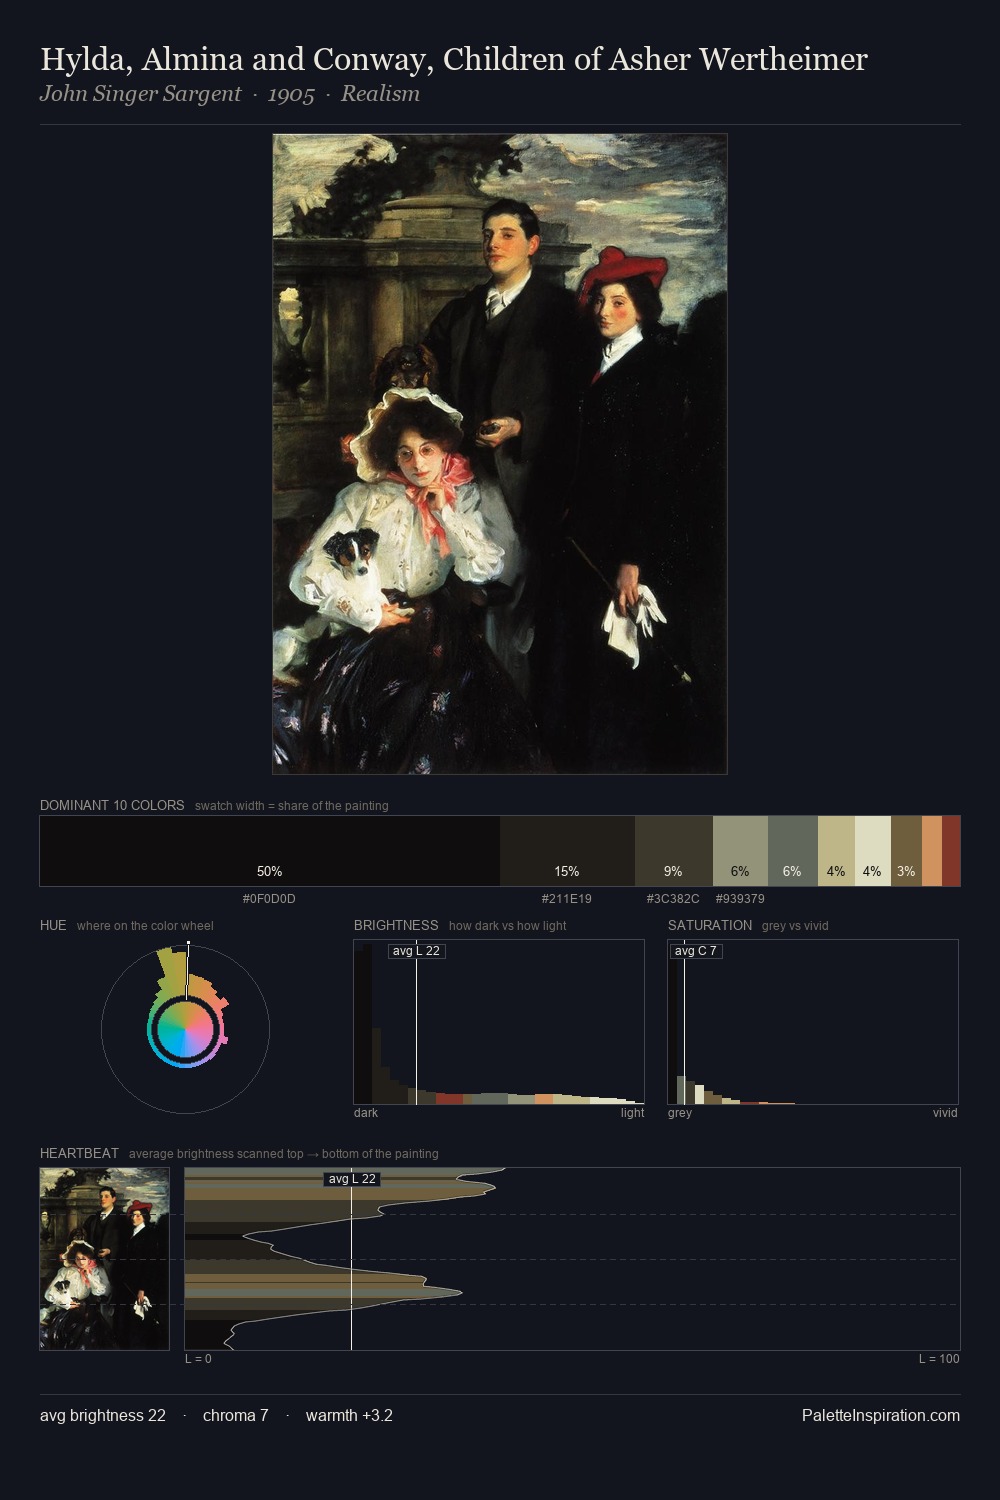Click the 'L = 0' axis label
The width and height of the screenshot is (1000, 1500).
pos(198,1359)
